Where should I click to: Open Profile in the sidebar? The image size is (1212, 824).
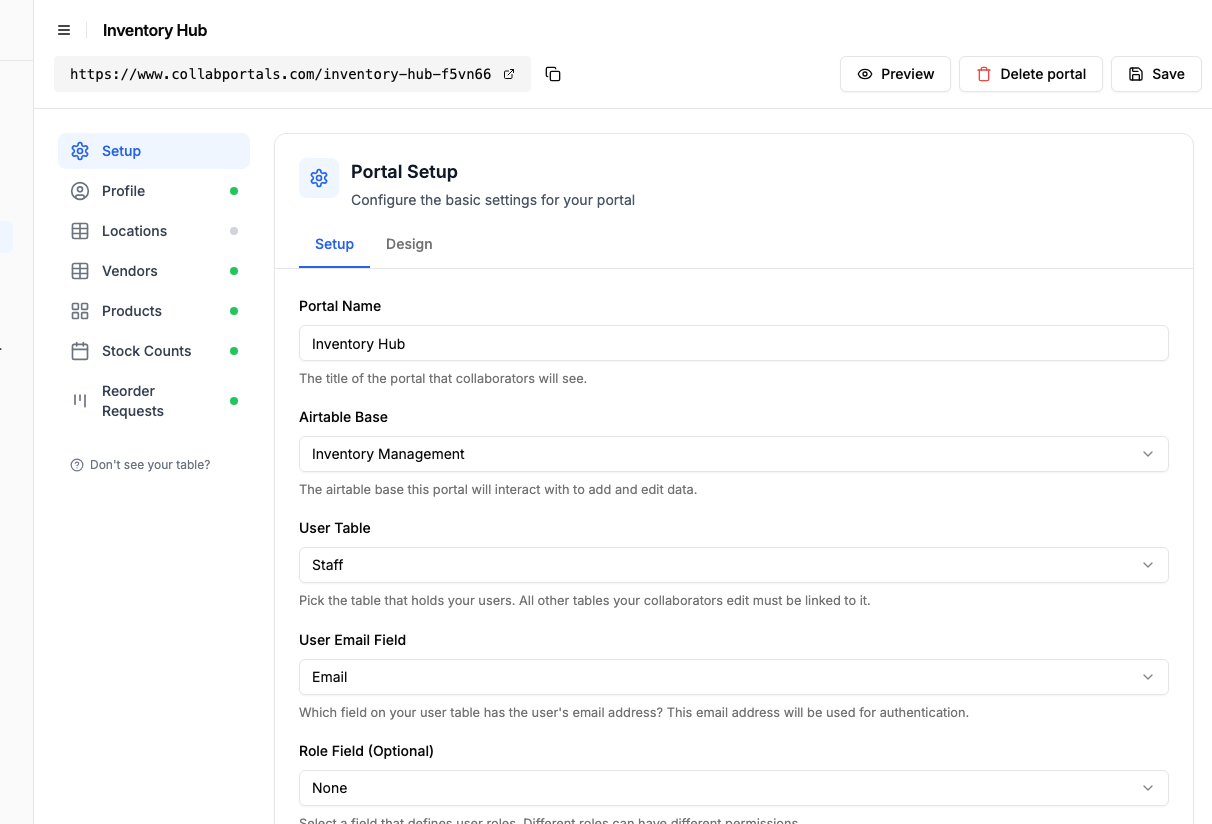pyautogui.click(x=154, y=191)
